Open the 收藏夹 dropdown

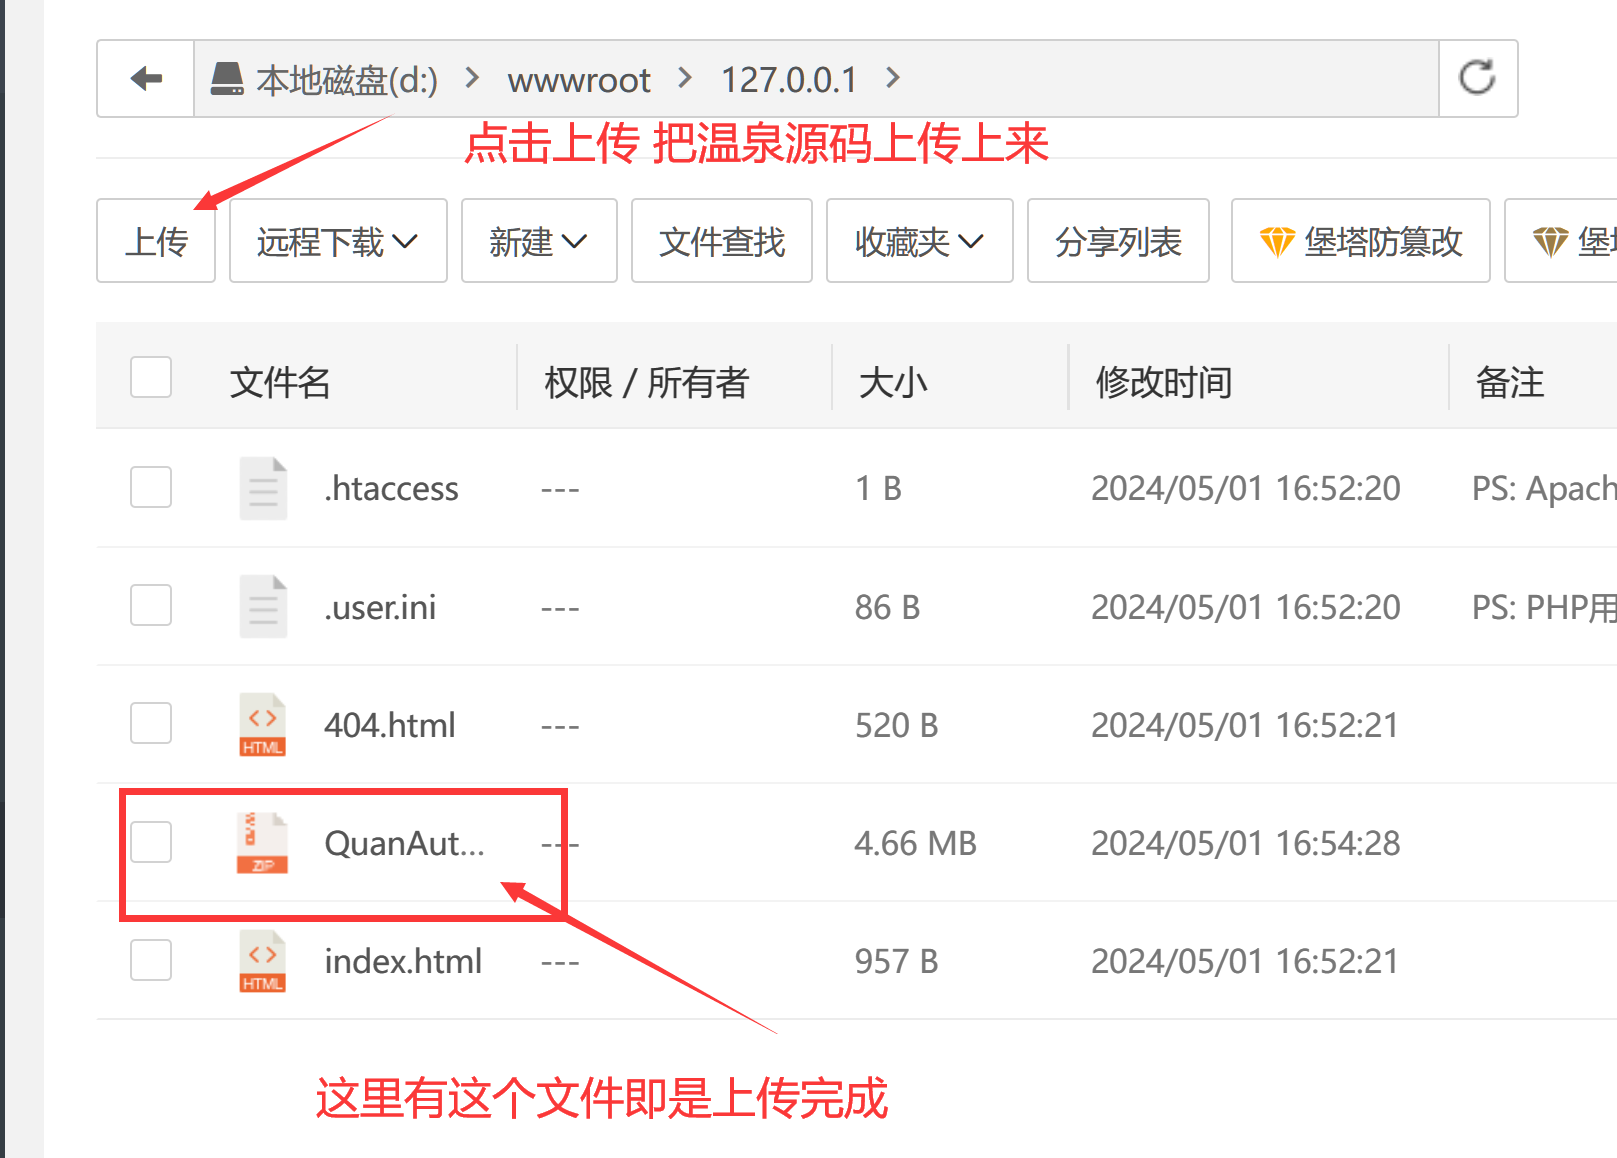[918, 240]
